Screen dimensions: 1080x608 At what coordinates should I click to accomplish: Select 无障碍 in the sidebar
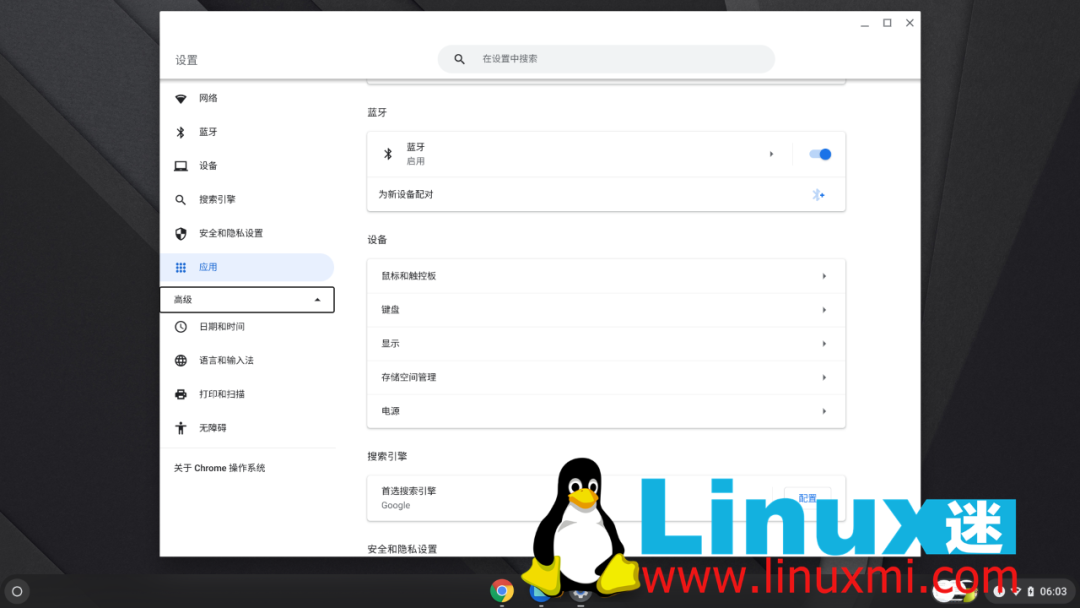(x=247, y=428)
